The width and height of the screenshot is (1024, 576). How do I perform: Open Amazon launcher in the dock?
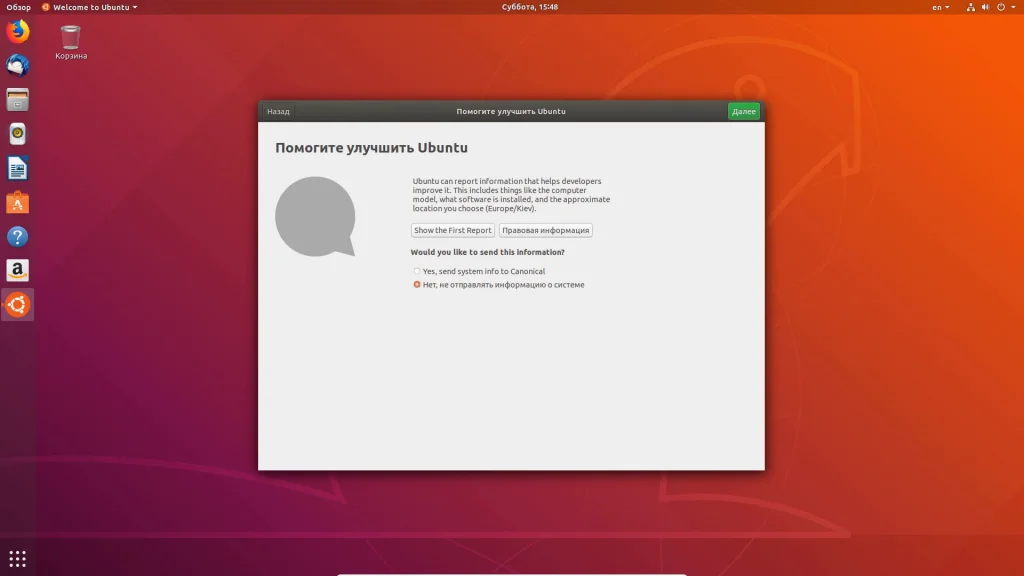point(18,270)
